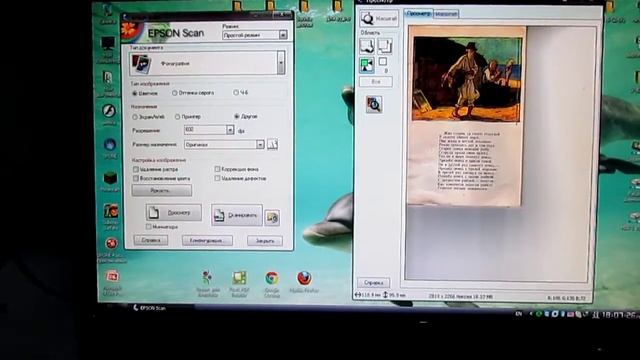Open the Размер назначения target size dropdown
The width and height of the screenshot is (640, 360).
[224, 144]
